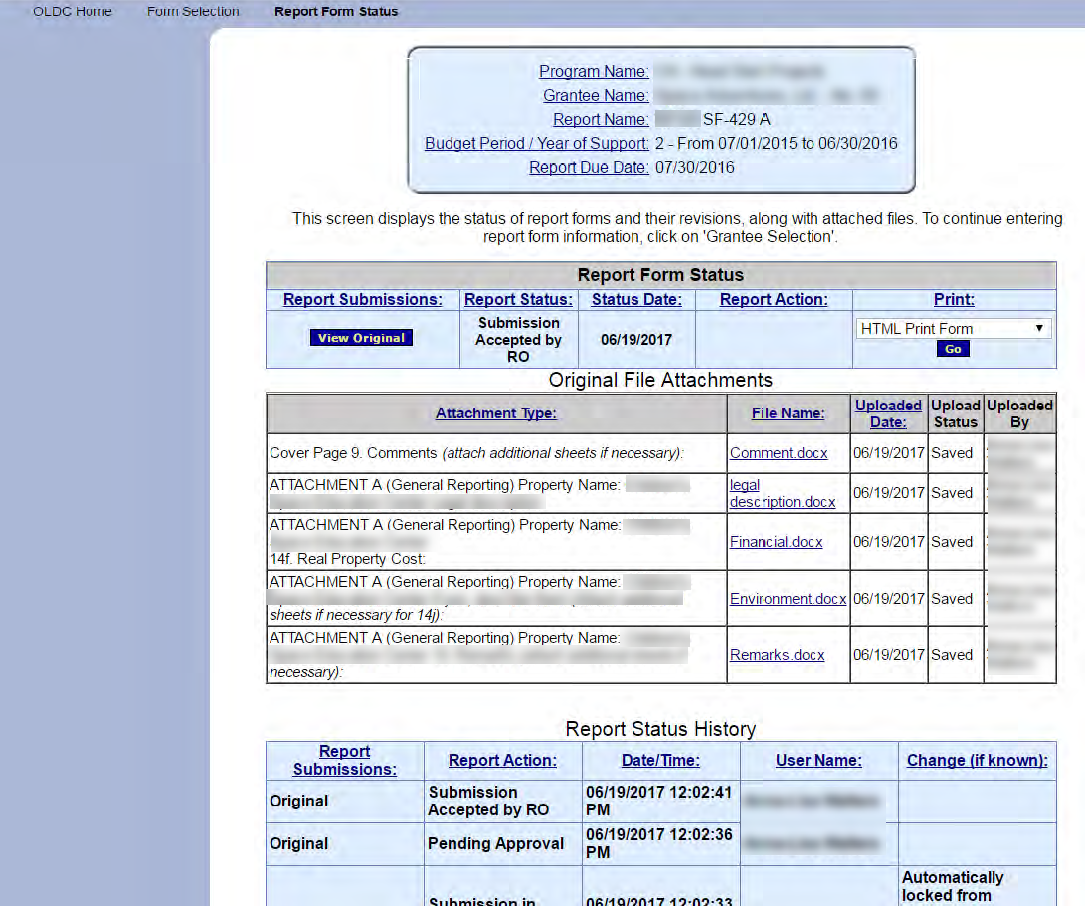Screen dimensions: 1085x906
Task: Click the Report Due Date label link
Action: coord(588,167)
